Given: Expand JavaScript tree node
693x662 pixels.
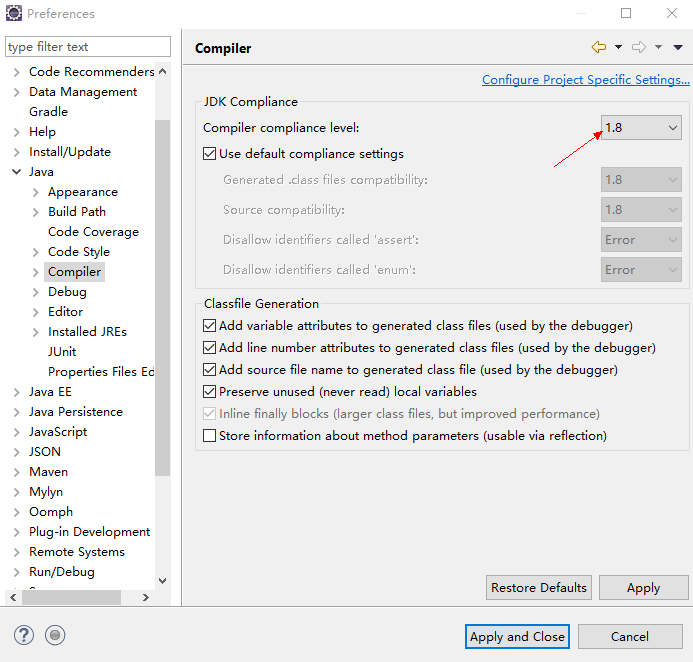Looking at the screenshot, I should [x=16, y=432].
